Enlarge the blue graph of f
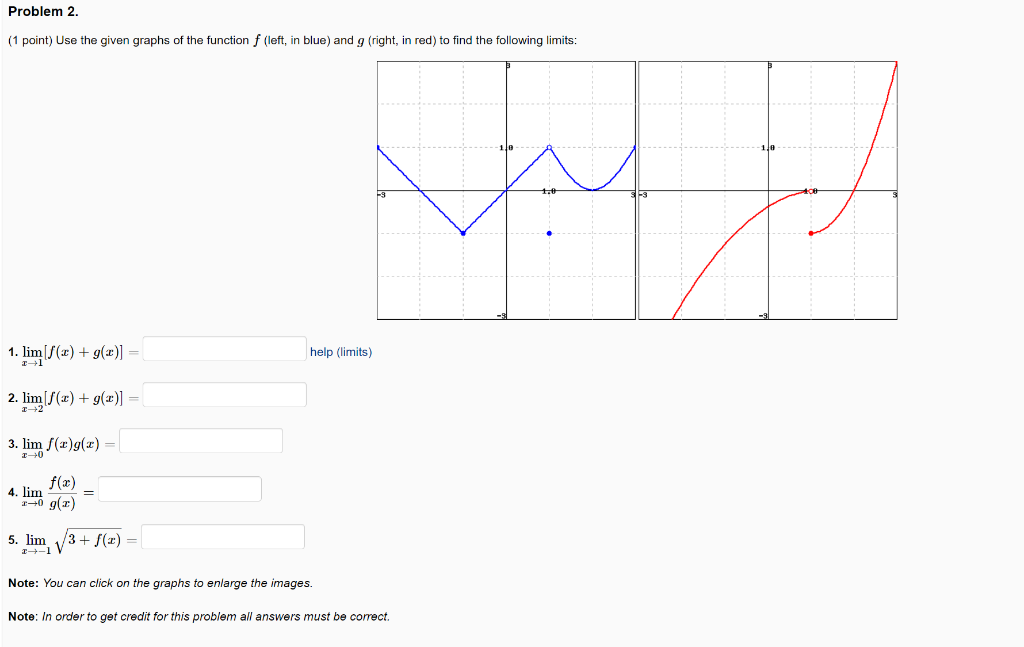Viewport: 1024px width, 647px height. [x=506, y=191]
